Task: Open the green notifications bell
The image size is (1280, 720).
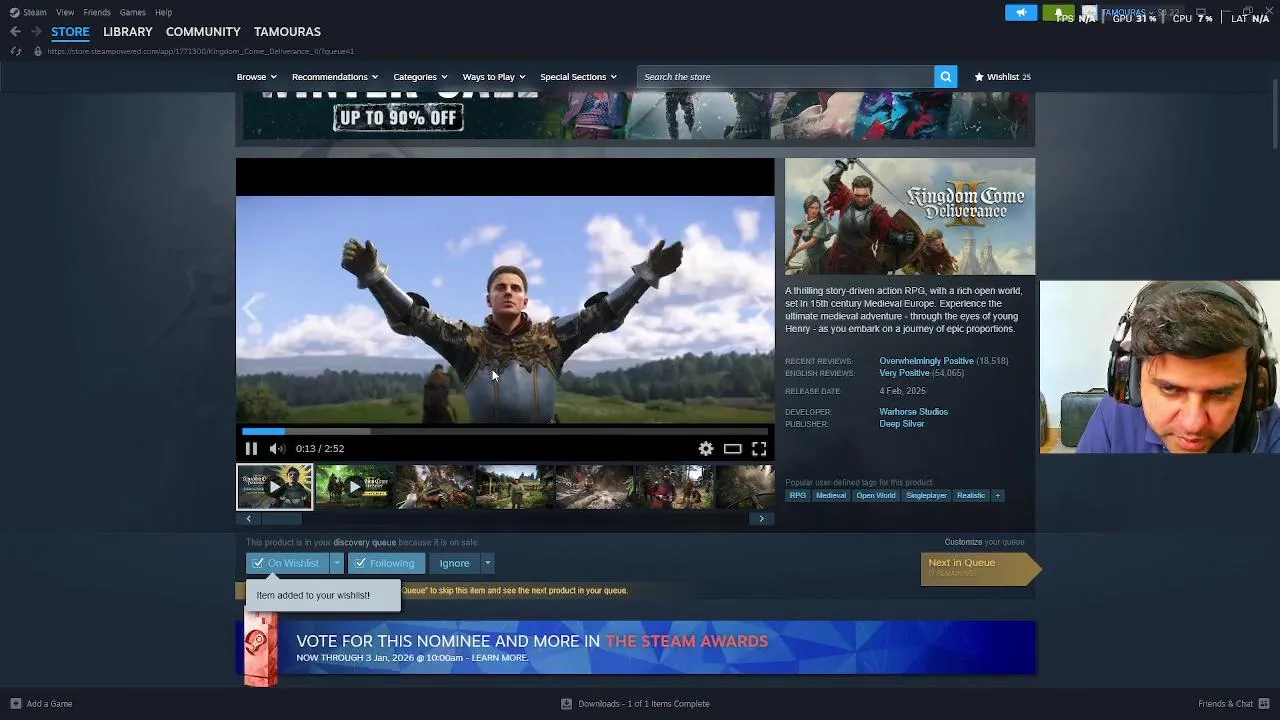Action: (x=1058, y=13)
